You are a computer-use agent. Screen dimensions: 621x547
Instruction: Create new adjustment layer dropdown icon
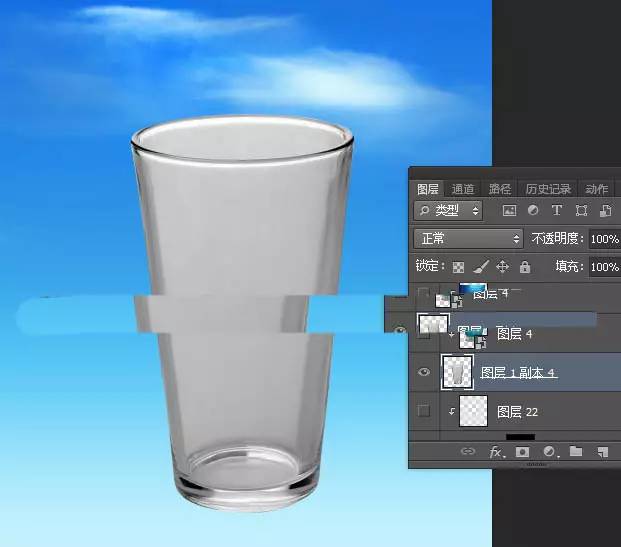click(549, 452)
